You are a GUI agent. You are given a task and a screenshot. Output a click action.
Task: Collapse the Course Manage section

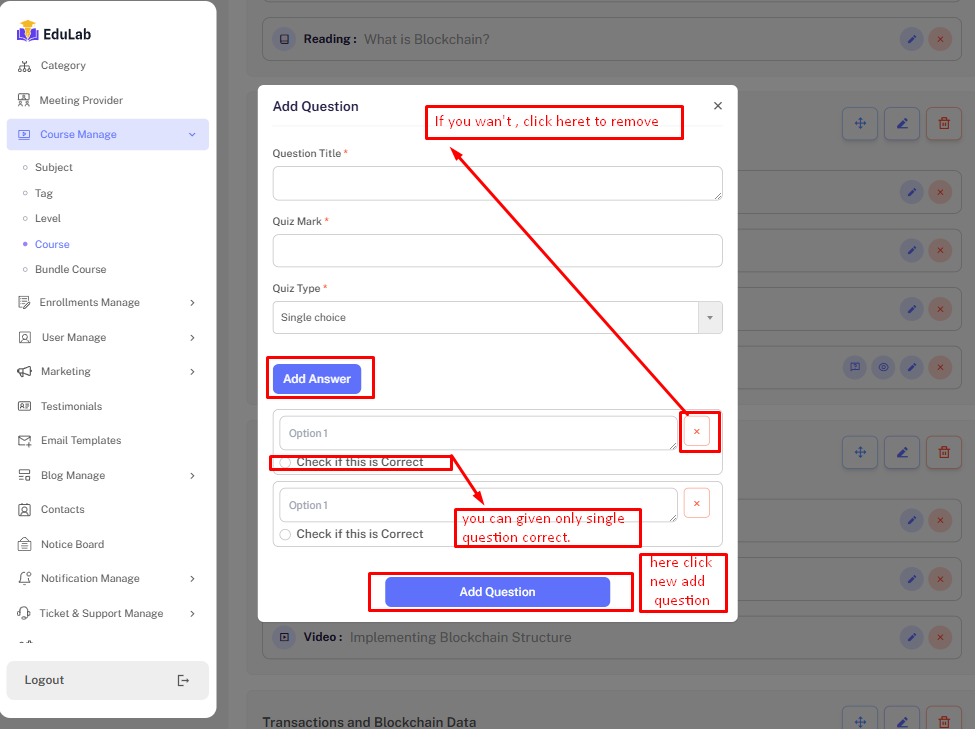coord(192,135)
